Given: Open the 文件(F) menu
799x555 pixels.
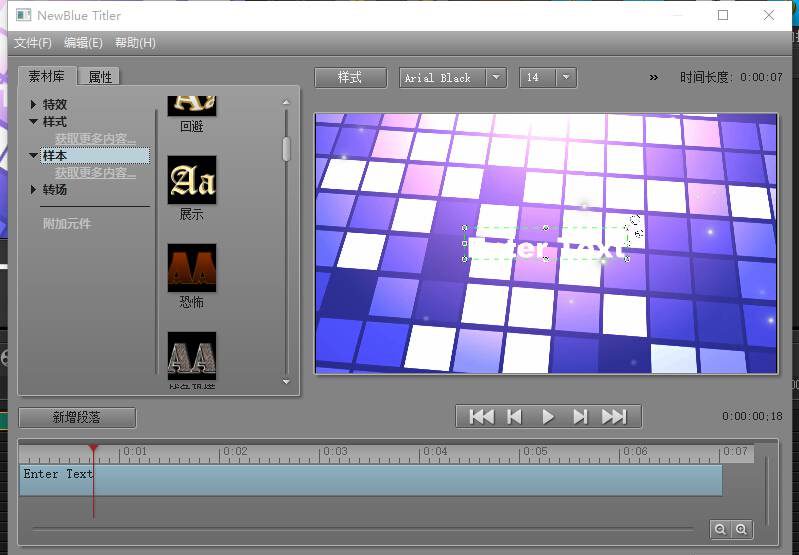Looking at the screenshot, I should [x=33, y=43].
